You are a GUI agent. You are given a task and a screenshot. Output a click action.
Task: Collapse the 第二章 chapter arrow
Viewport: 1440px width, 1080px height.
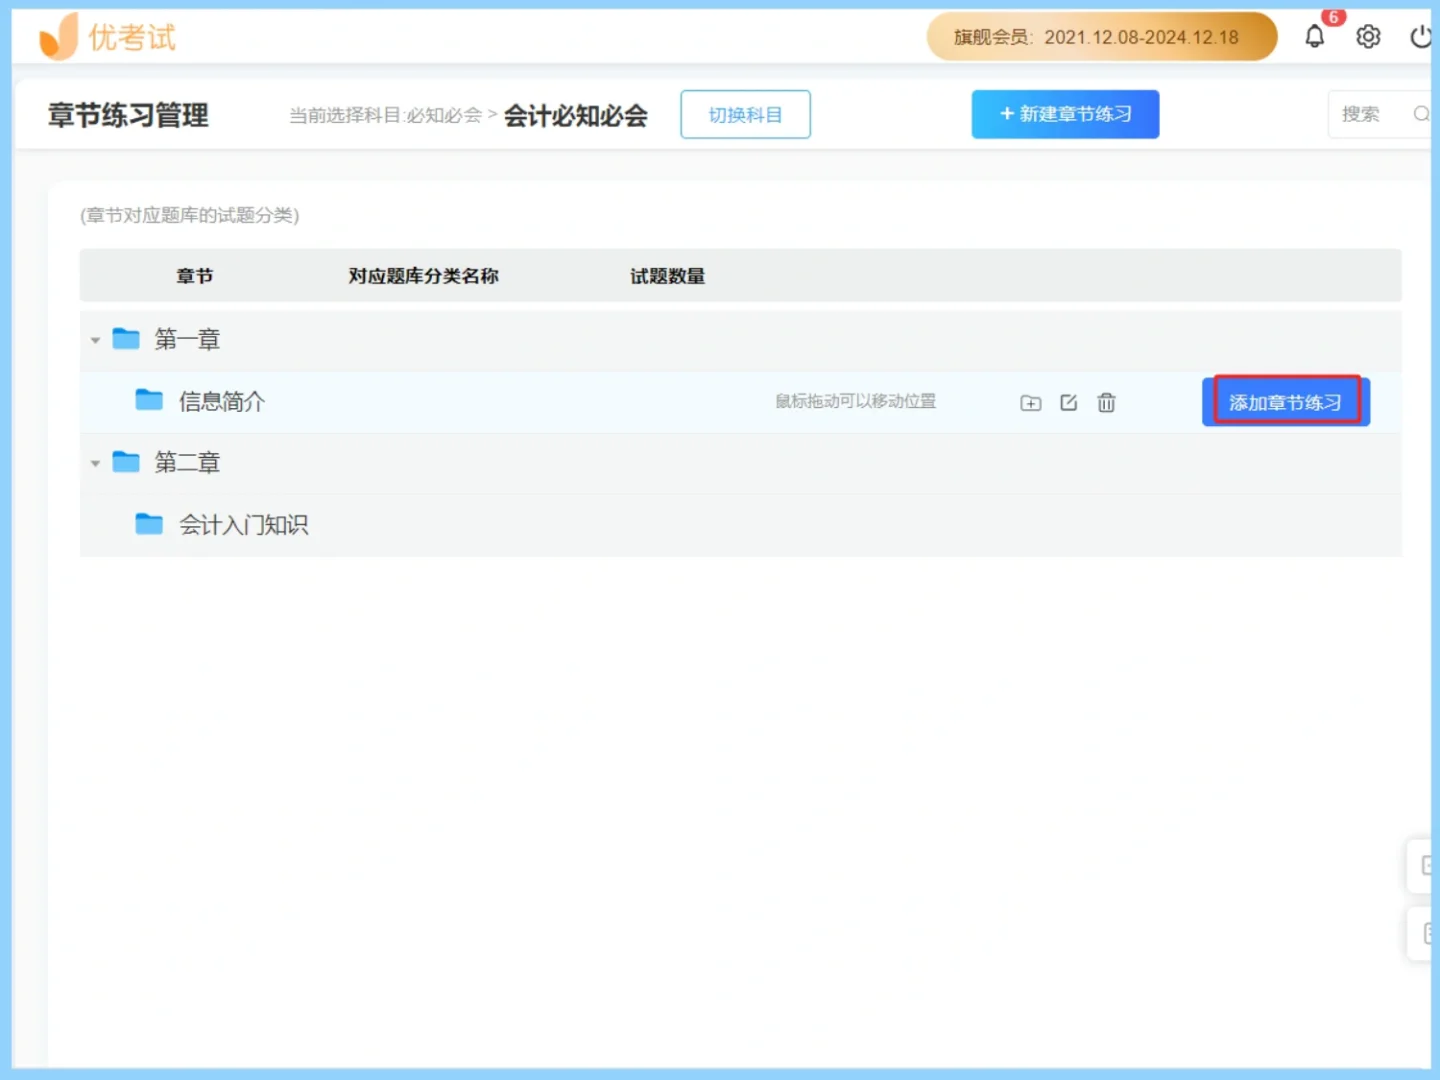pos(95,464)
